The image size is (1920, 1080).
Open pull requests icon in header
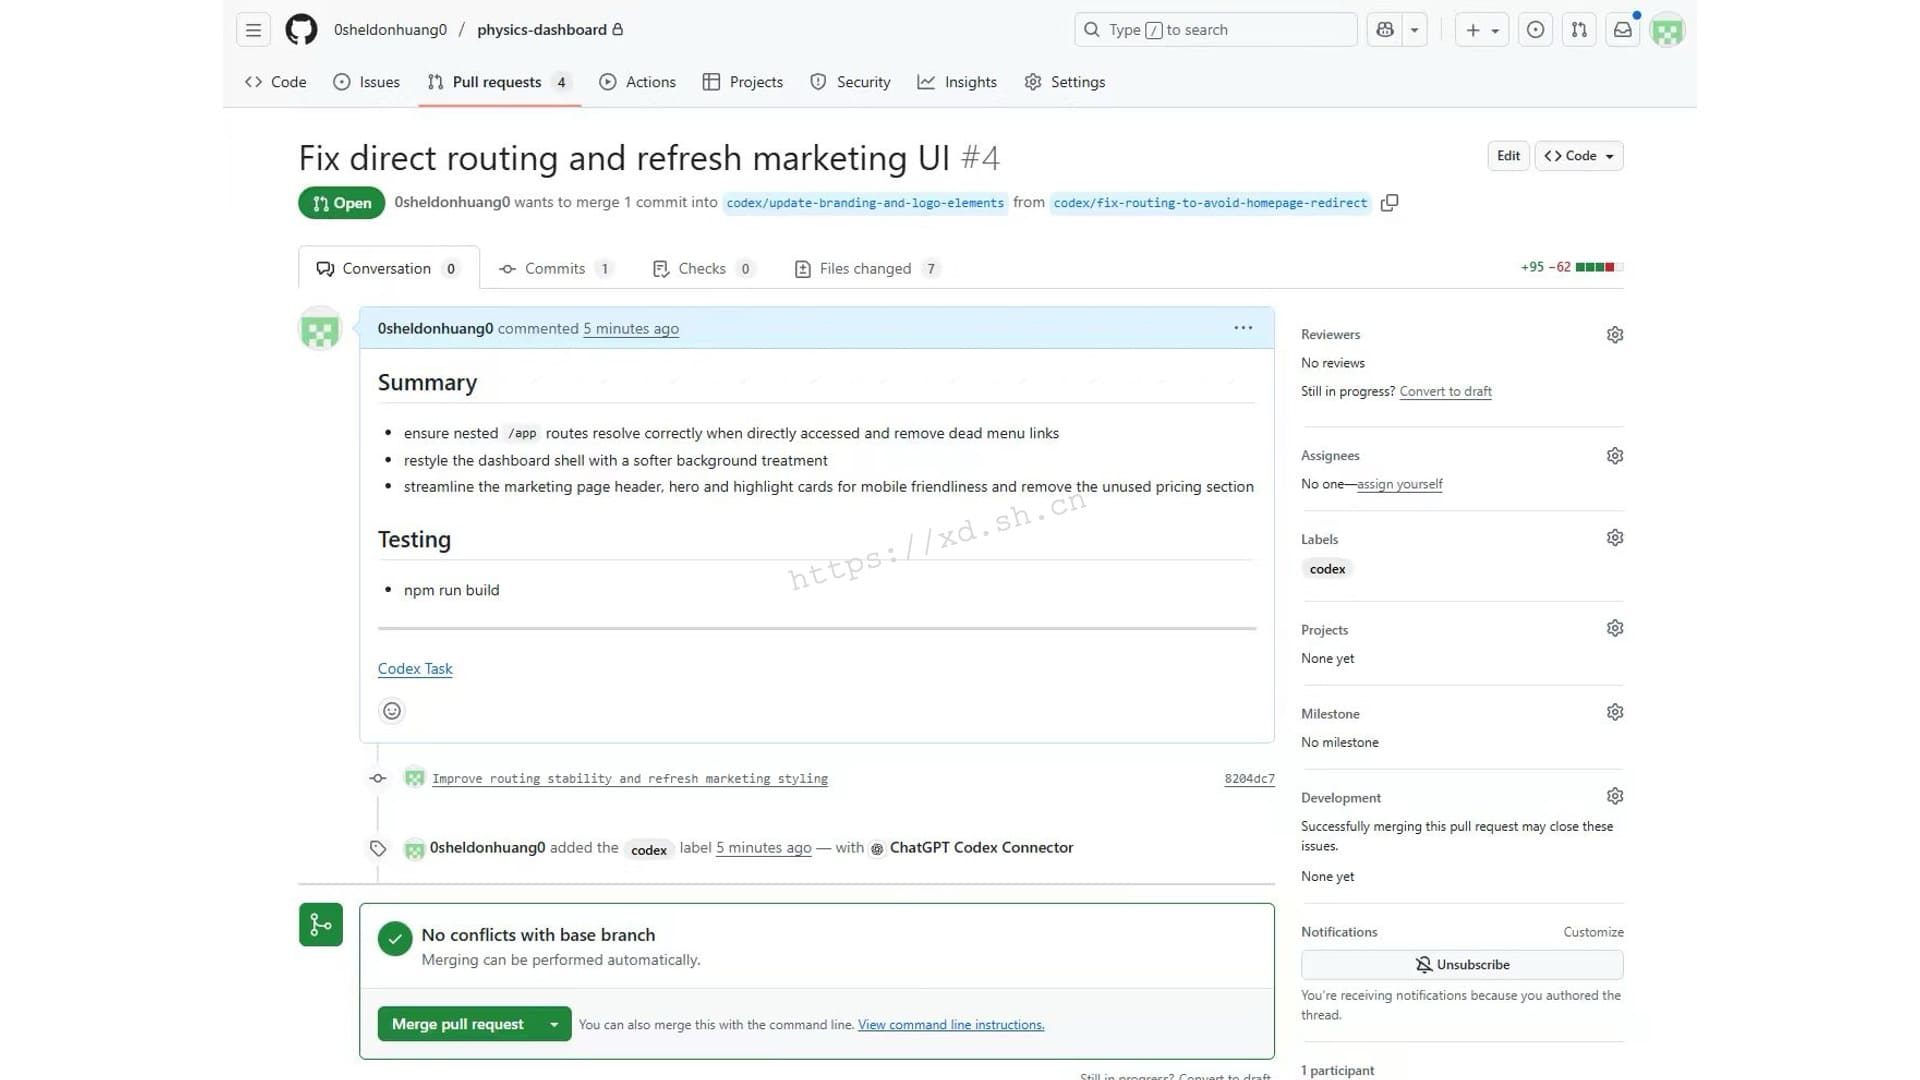pos(1579,30)
